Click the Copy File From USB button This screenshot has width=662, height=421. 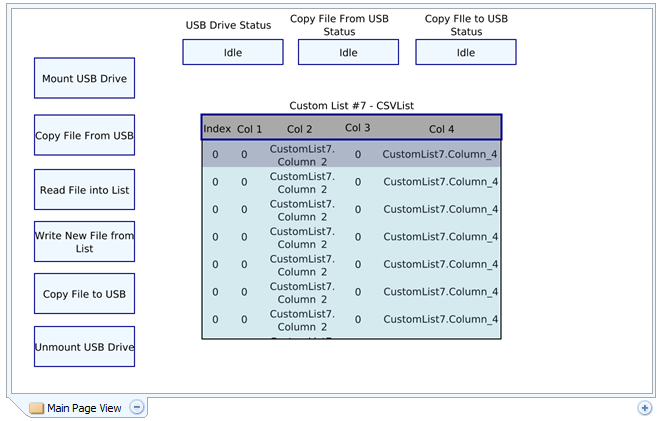(84, 135)
